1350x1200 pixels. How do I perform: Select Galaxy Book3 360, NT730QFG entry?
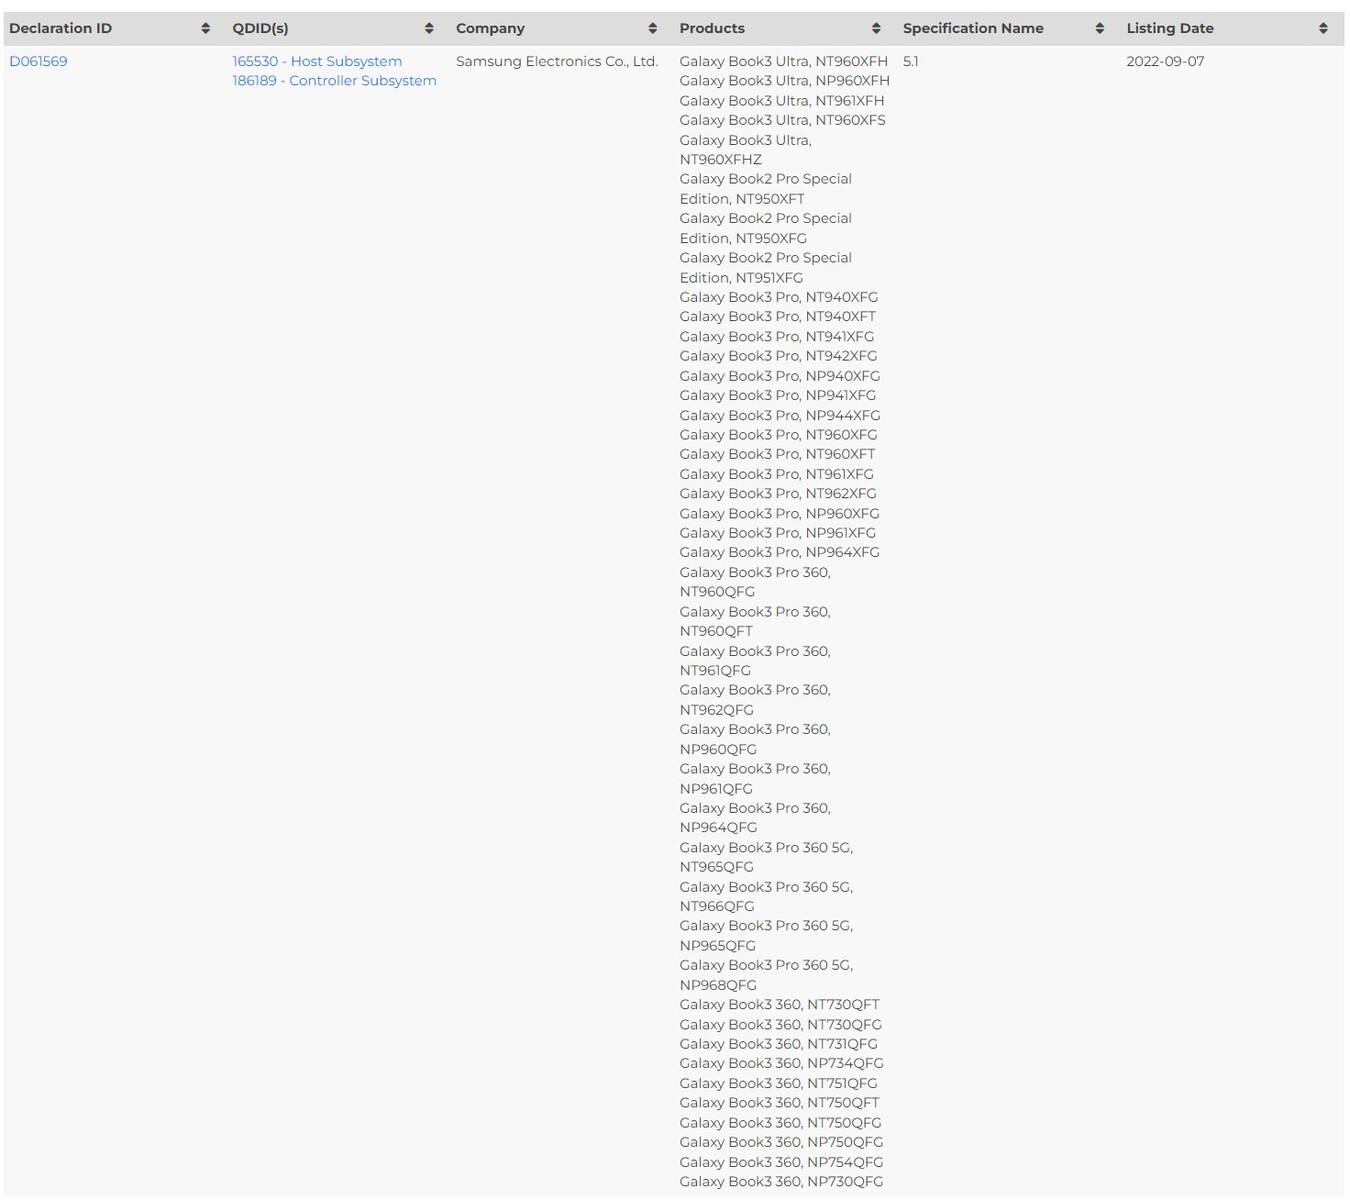coord(780,1025)
